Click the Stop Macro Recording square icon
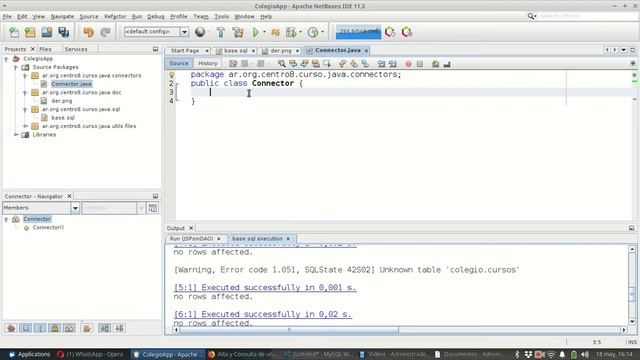640x360 pixels. pos(420,64)
